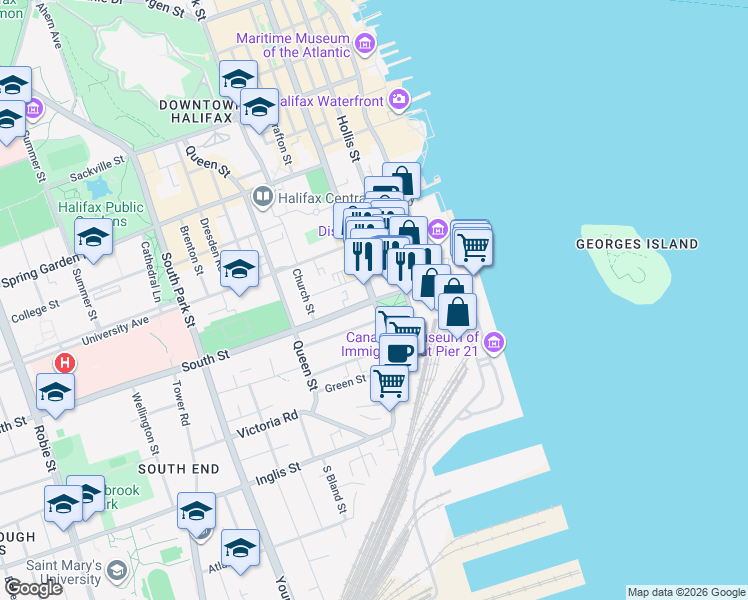Select school marker near Halifax Public Gardens

94,238
